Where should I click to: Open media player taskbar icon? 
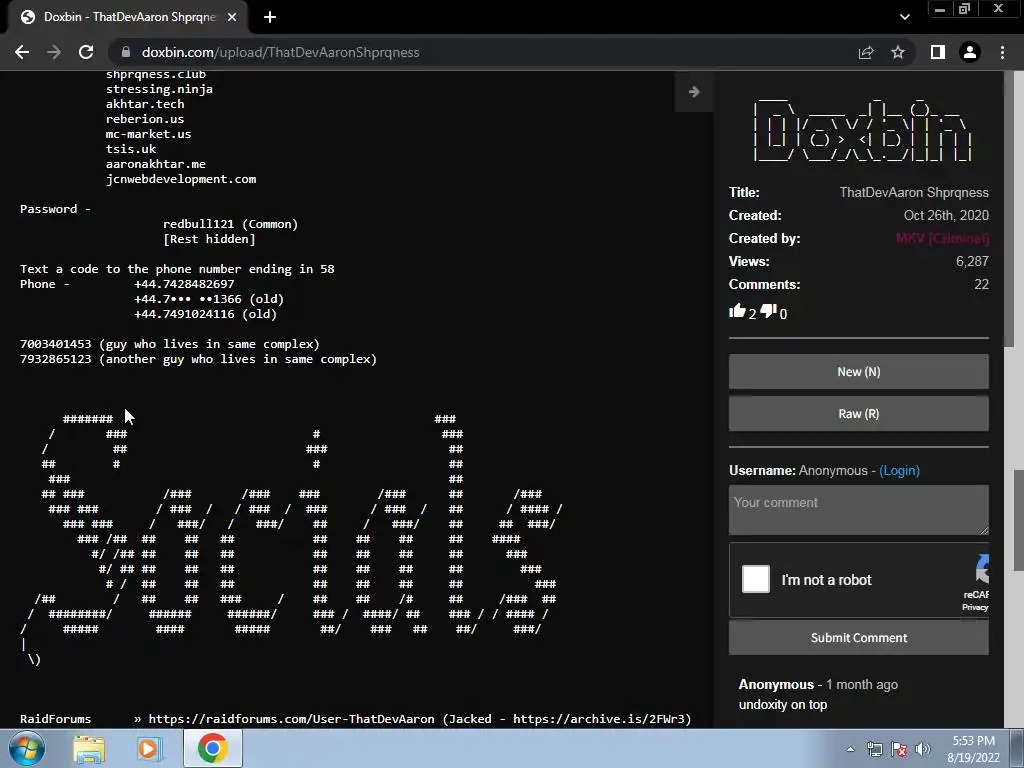pos(149,749)
